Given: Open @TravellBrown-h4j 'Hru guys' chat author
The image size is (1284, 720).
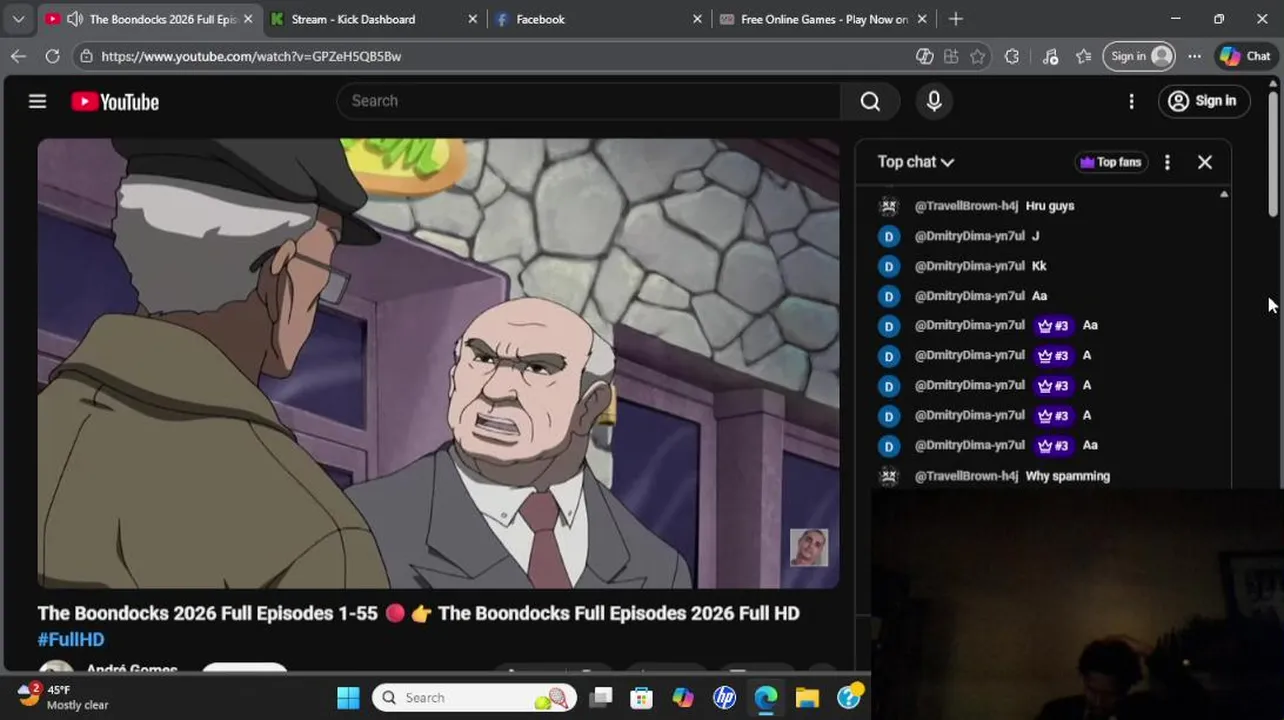Looking at the screenshot, I should click(x=966, y=206).
